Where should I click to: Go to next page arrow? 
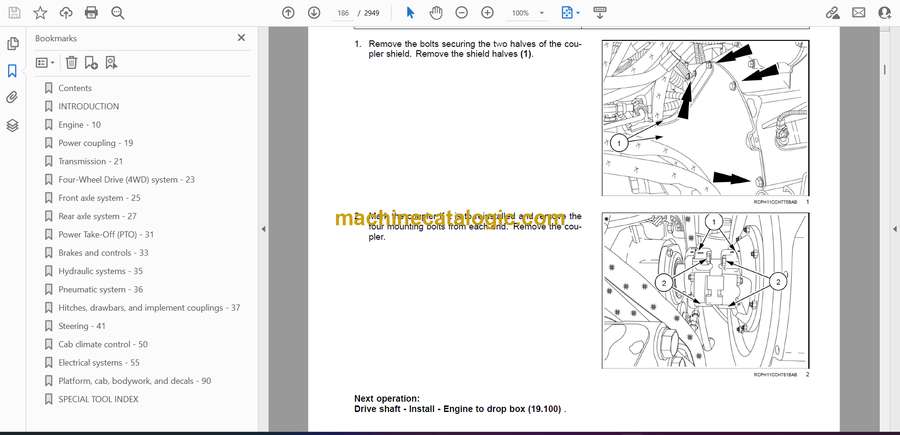click(314, 13)
